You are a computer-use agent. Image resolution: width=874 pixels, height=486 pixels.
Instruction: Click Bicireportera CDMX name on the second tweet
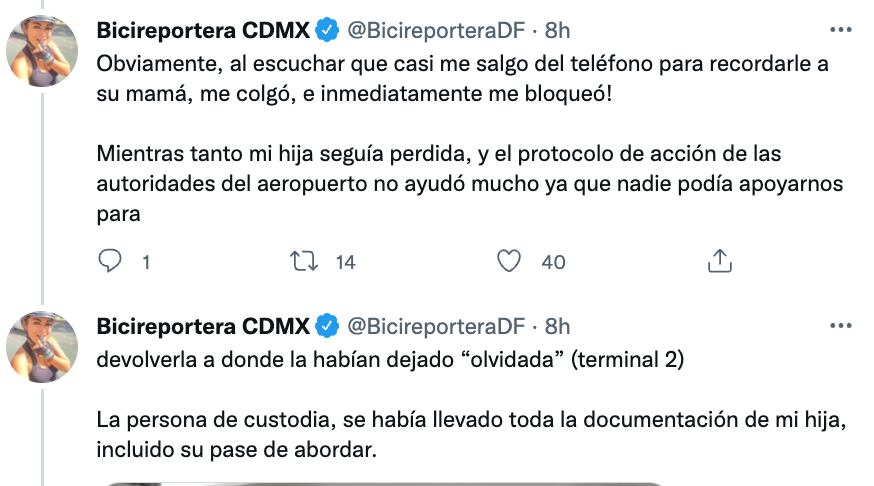[x=204, y=325]
